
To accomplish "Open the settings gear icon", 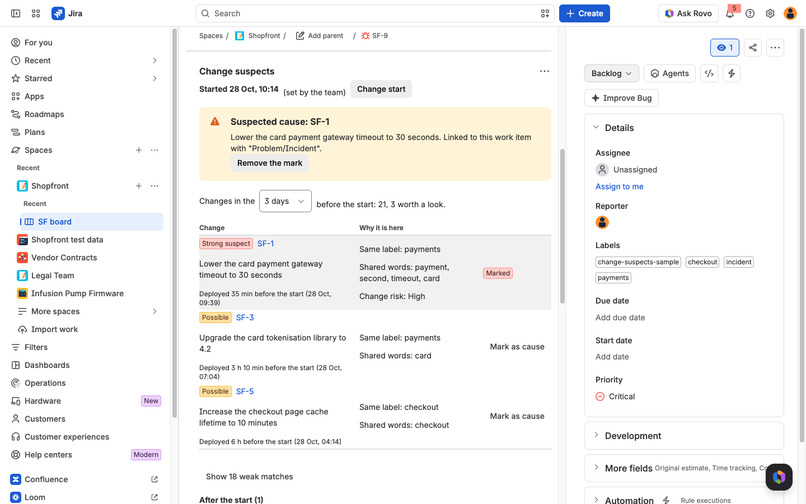I will (770, 13).
